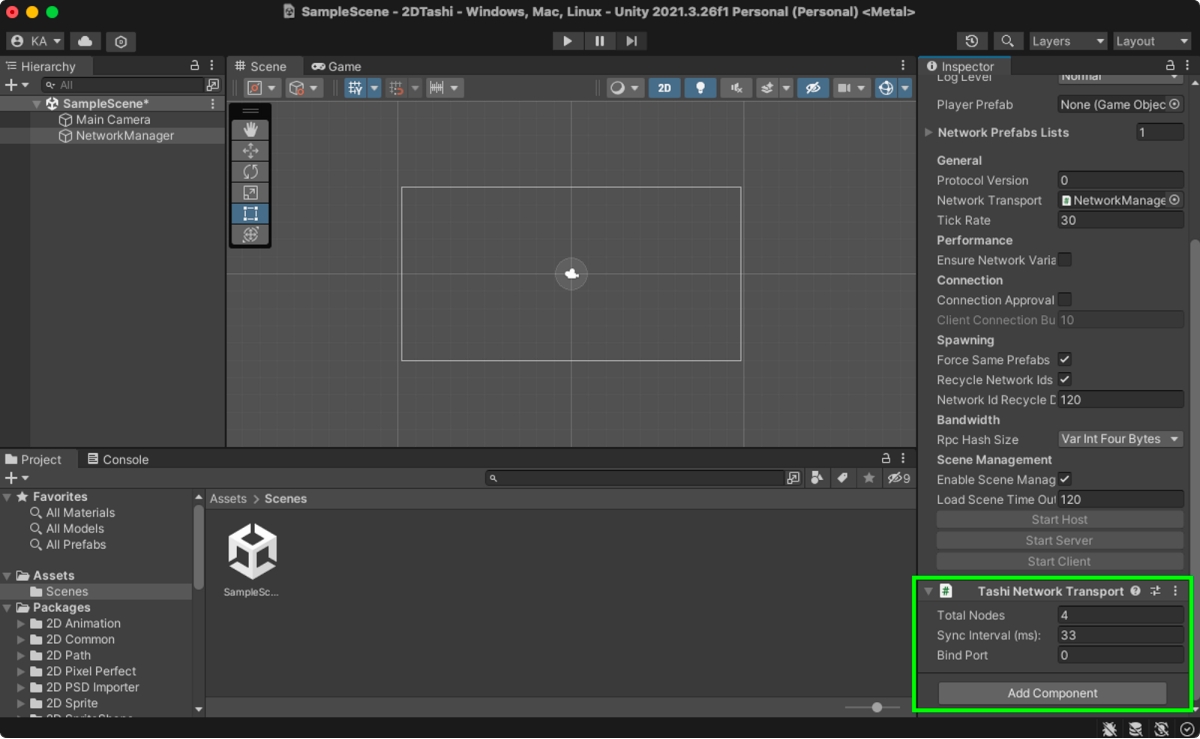Open the Layout dropdown
The height and width of the screenshot is (739, 1200).
point(1151,41)
